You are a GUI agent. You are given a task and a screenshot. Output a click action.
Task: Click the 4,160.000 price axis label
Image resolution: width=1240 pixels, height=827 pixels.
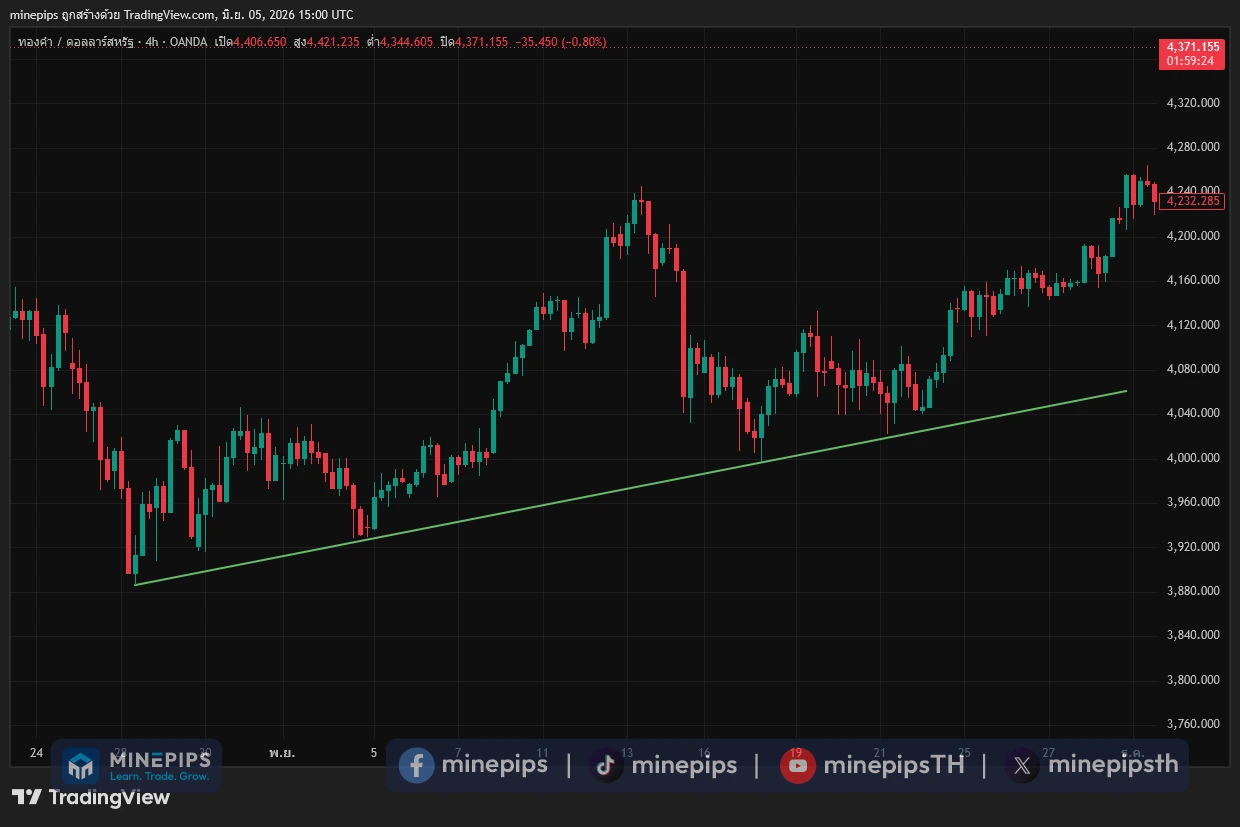(1194, 280)
